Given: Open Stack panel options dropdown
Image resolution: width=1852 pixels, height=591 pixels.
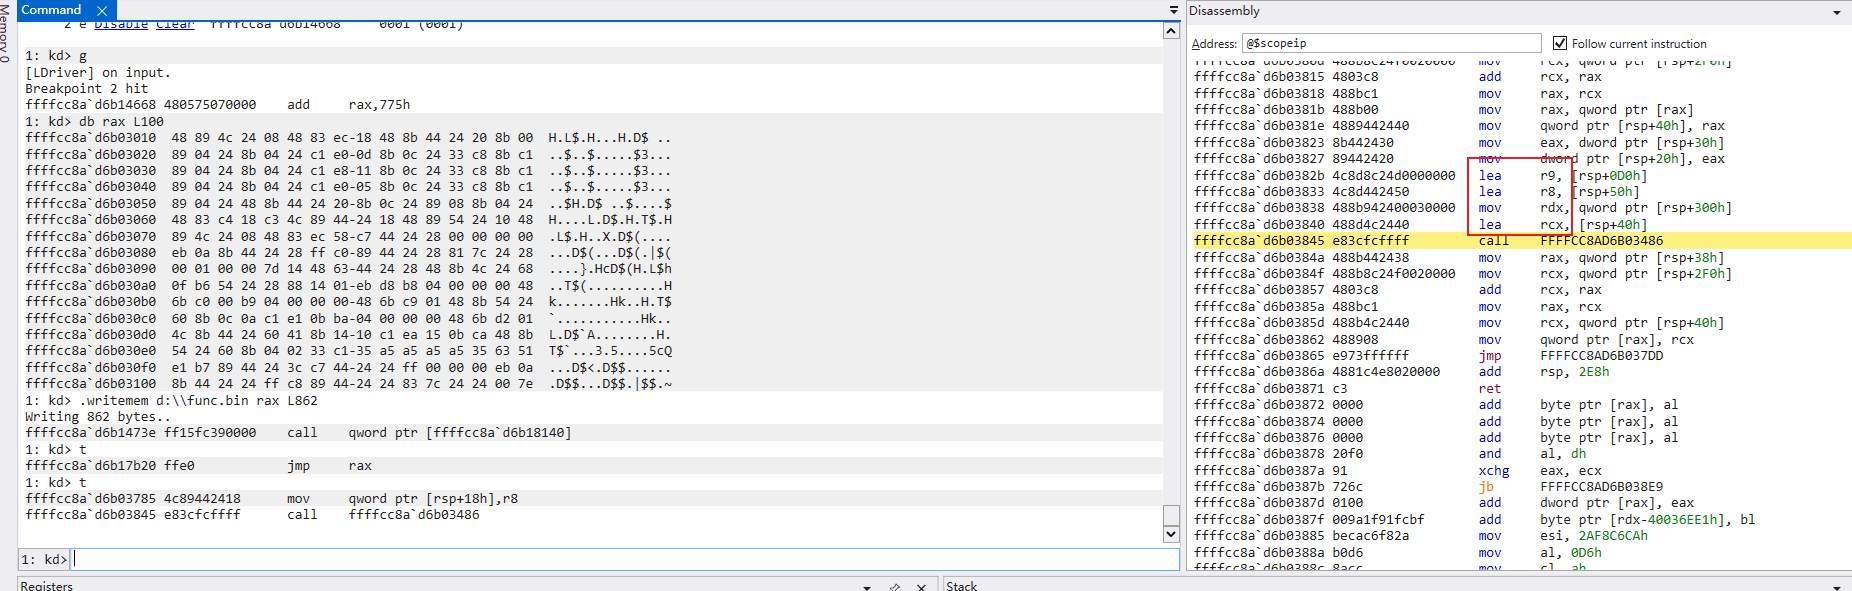Looking at the screenshot, I should [1837, 586].
